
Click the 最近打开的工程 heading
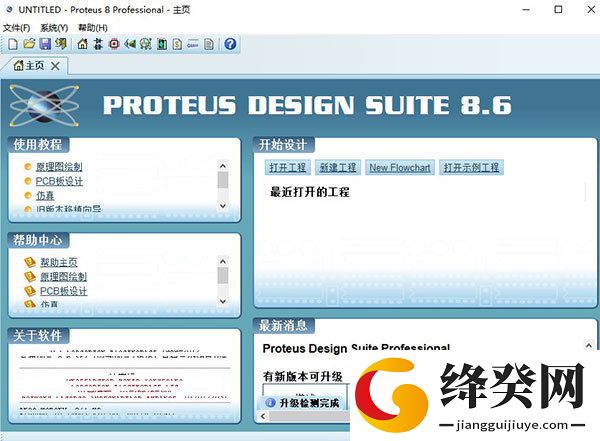310,192
